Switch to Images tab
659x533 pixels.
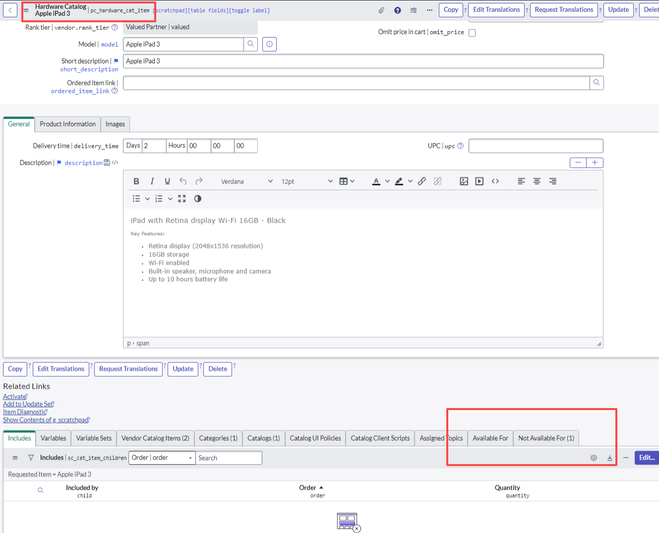(x=115, y=124)
